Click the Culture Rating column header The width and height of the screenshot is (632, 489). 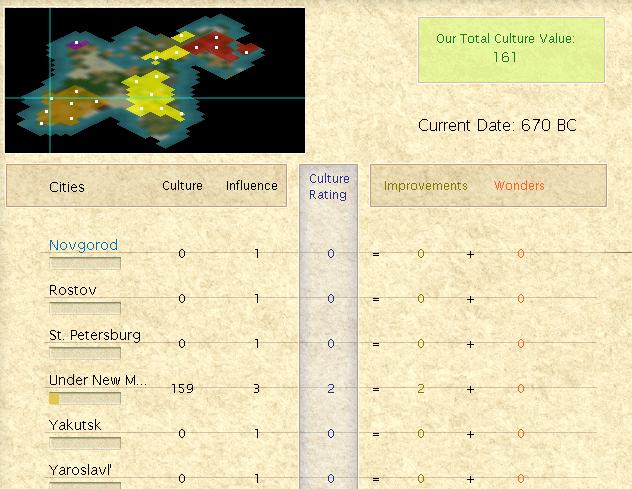(x=329, y=187)
